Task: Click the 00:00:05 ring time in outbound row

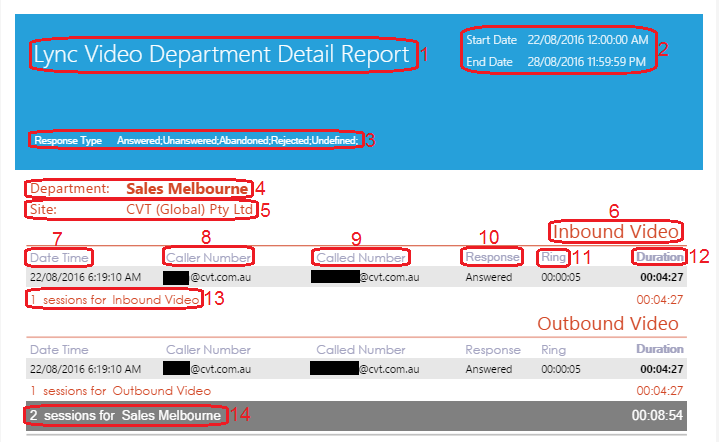Action: tap(561, 369)
